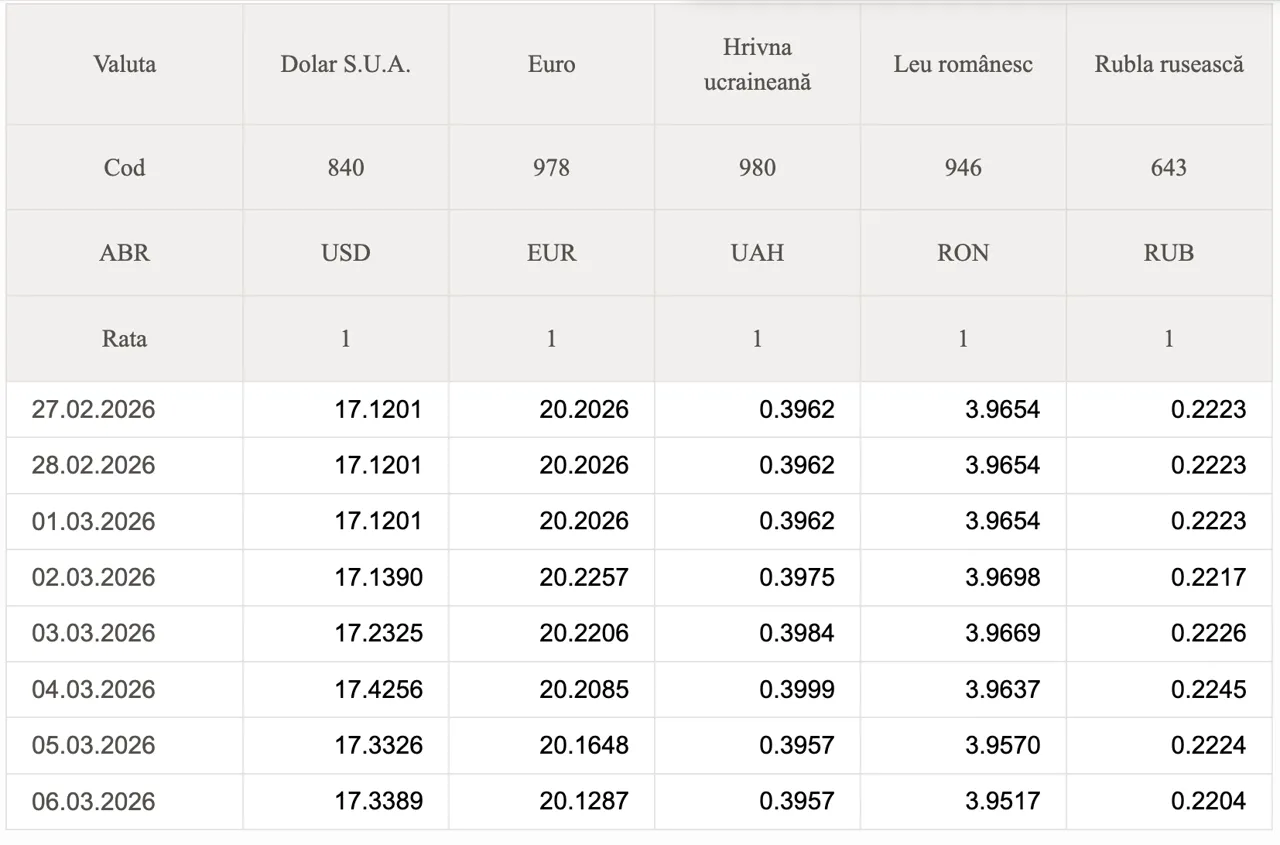
Task: Click RUB rate 0.2217
Action: pyautogui.click(x=1208, y=577)
